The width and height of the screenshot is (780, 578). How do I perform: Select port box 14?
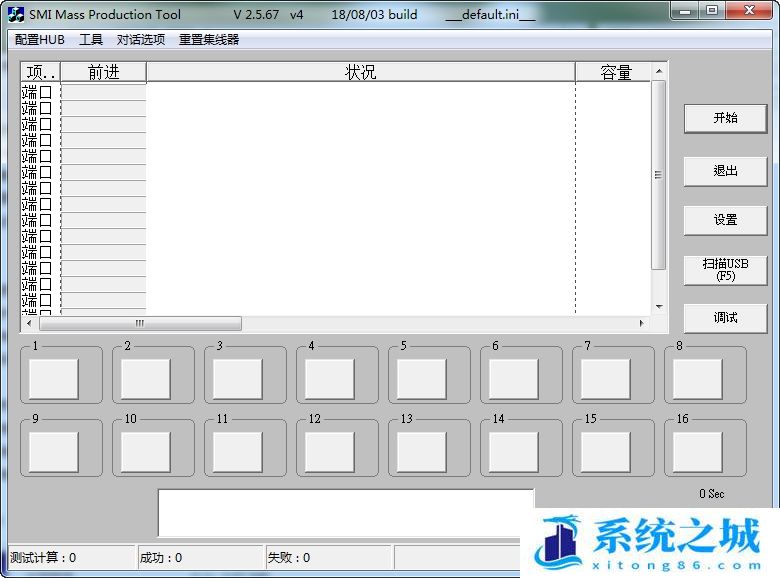[x=513, y=452]
